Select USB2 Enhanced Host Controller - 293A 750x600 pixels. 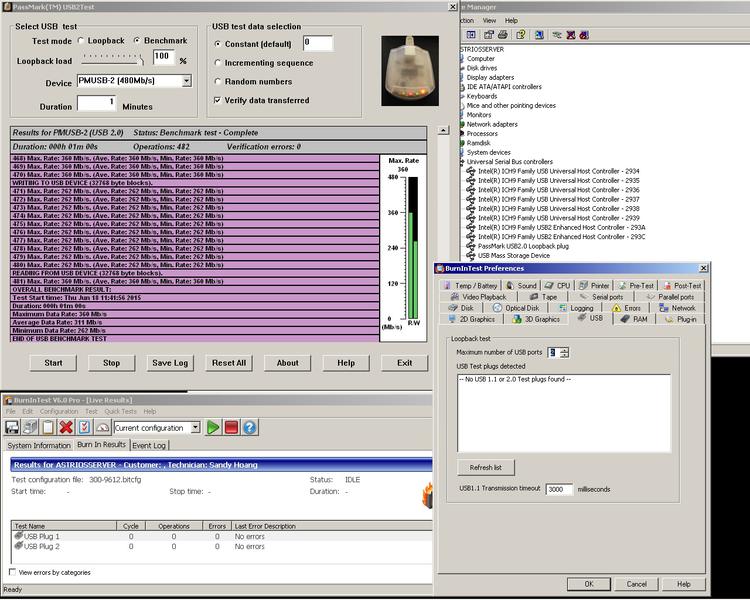click(x=562, y=227)
